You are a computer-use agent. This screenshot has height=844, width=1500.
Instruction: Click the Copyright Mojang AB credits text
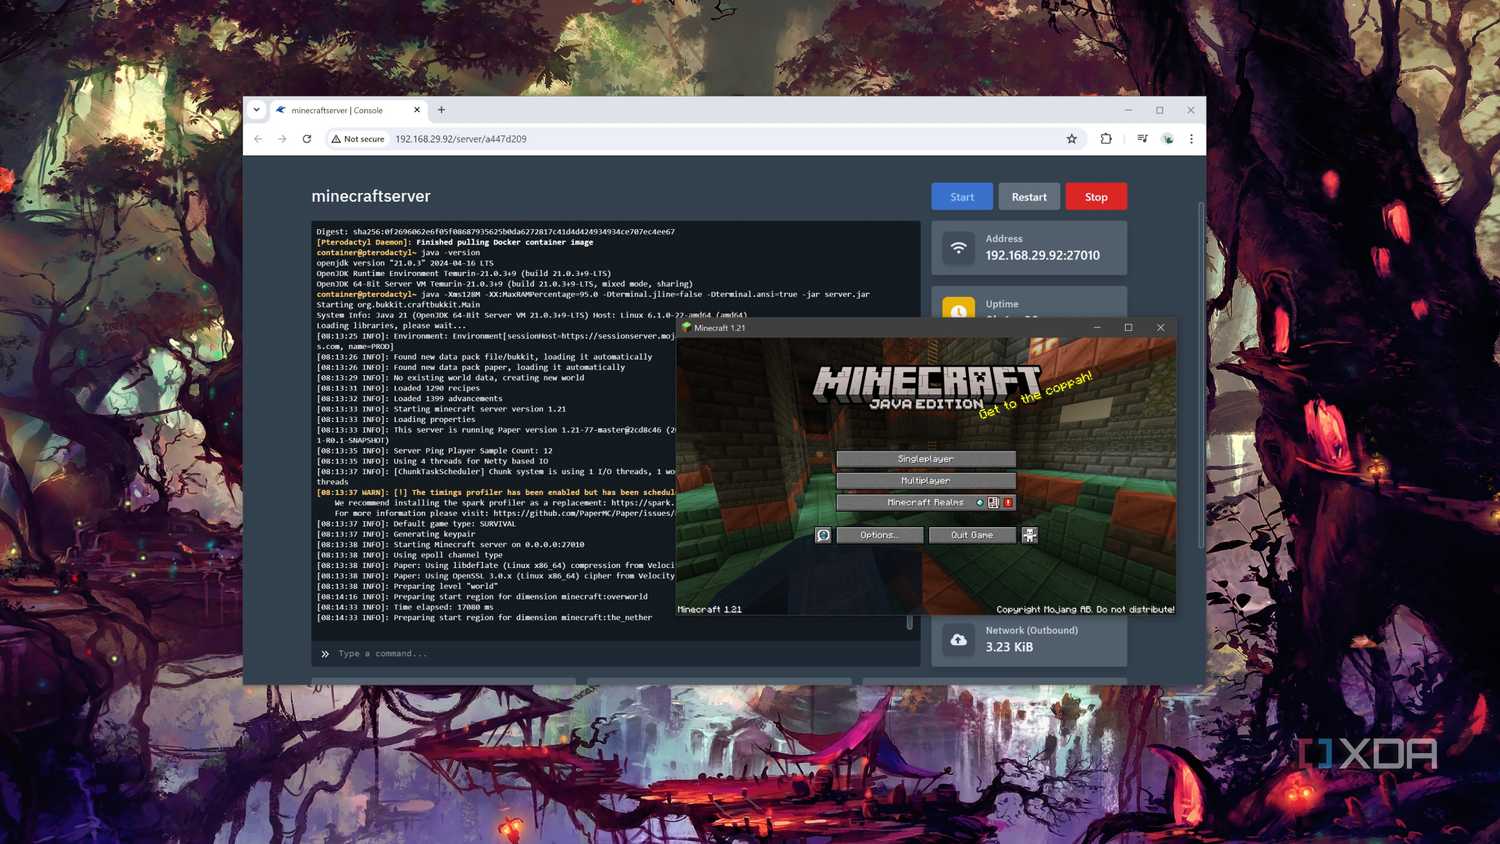[1085, 609]
